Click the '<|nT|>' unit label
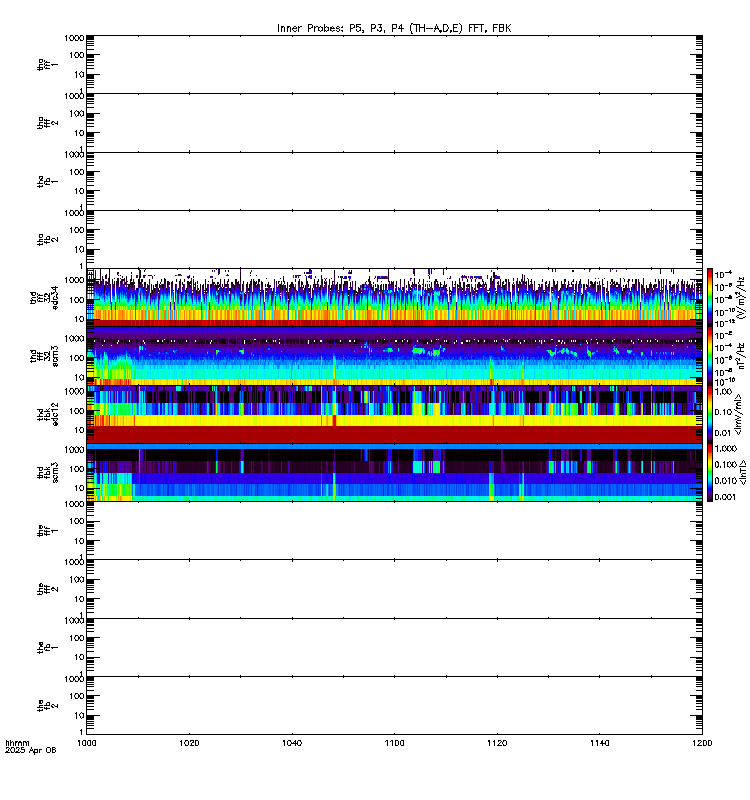Image resolution: width=750 pixels, height=800 pixels. [742, 472]
